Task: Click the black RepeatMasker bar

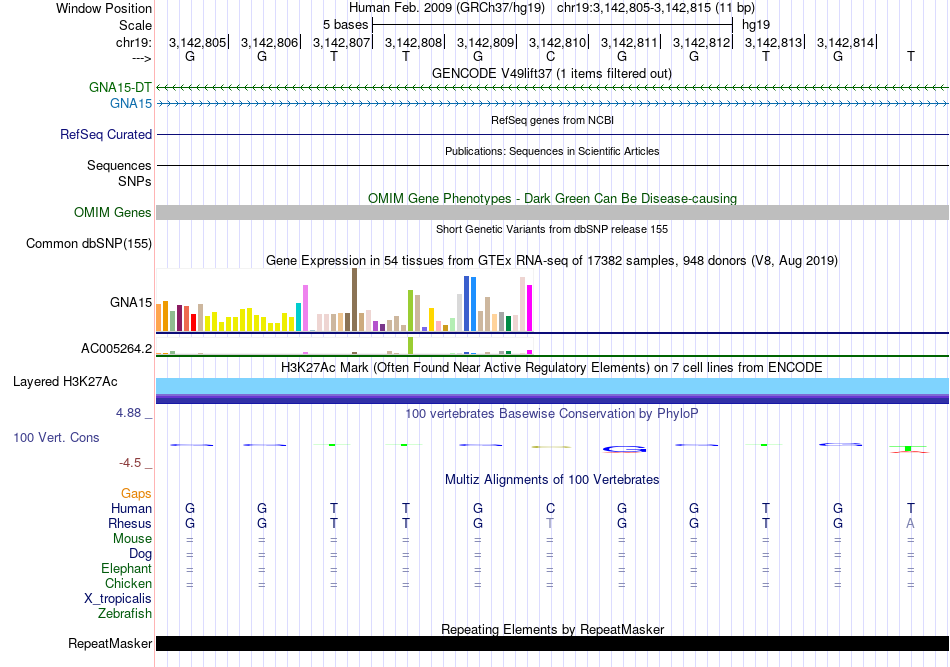Action: [x=553, y=643]
